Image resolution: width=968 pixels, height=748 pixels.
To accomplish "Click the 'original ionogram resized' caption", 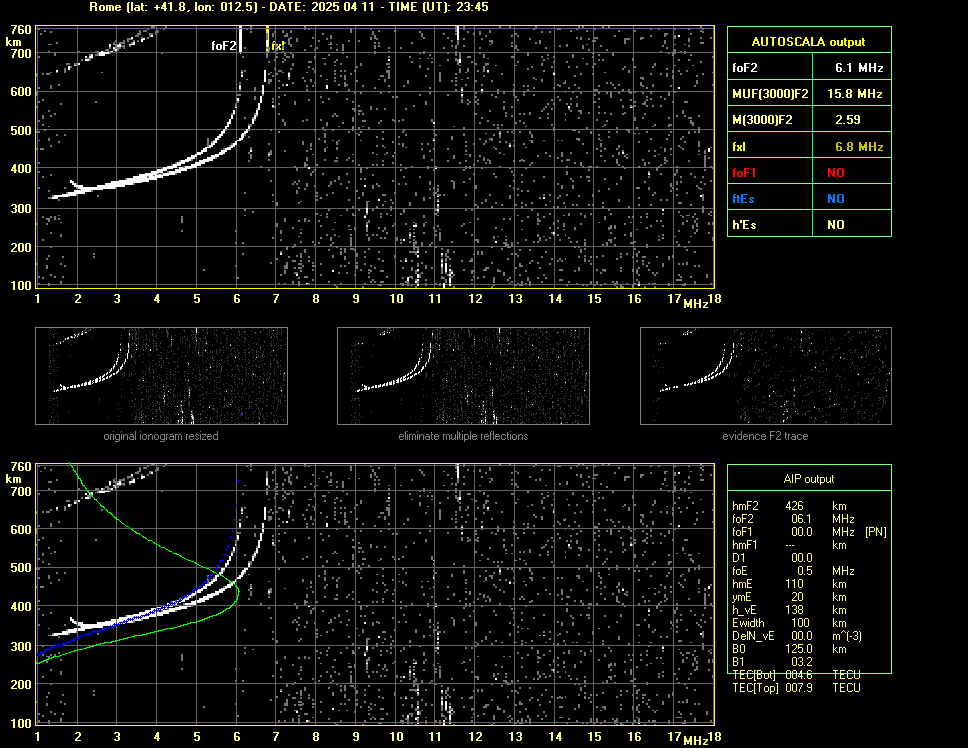I will click(161, 436).
